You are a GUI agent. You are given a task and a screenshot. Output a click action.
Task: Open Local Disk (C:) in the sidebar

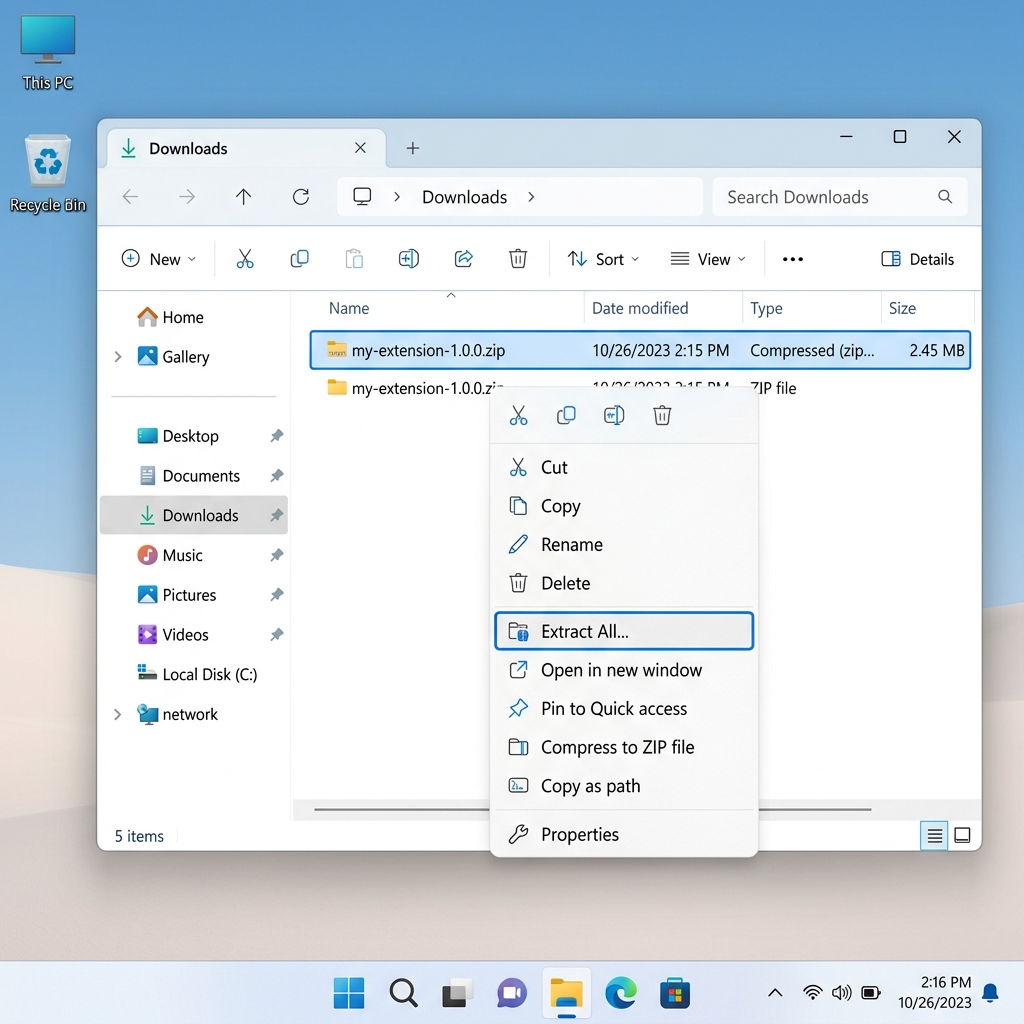tap(197, 674)
